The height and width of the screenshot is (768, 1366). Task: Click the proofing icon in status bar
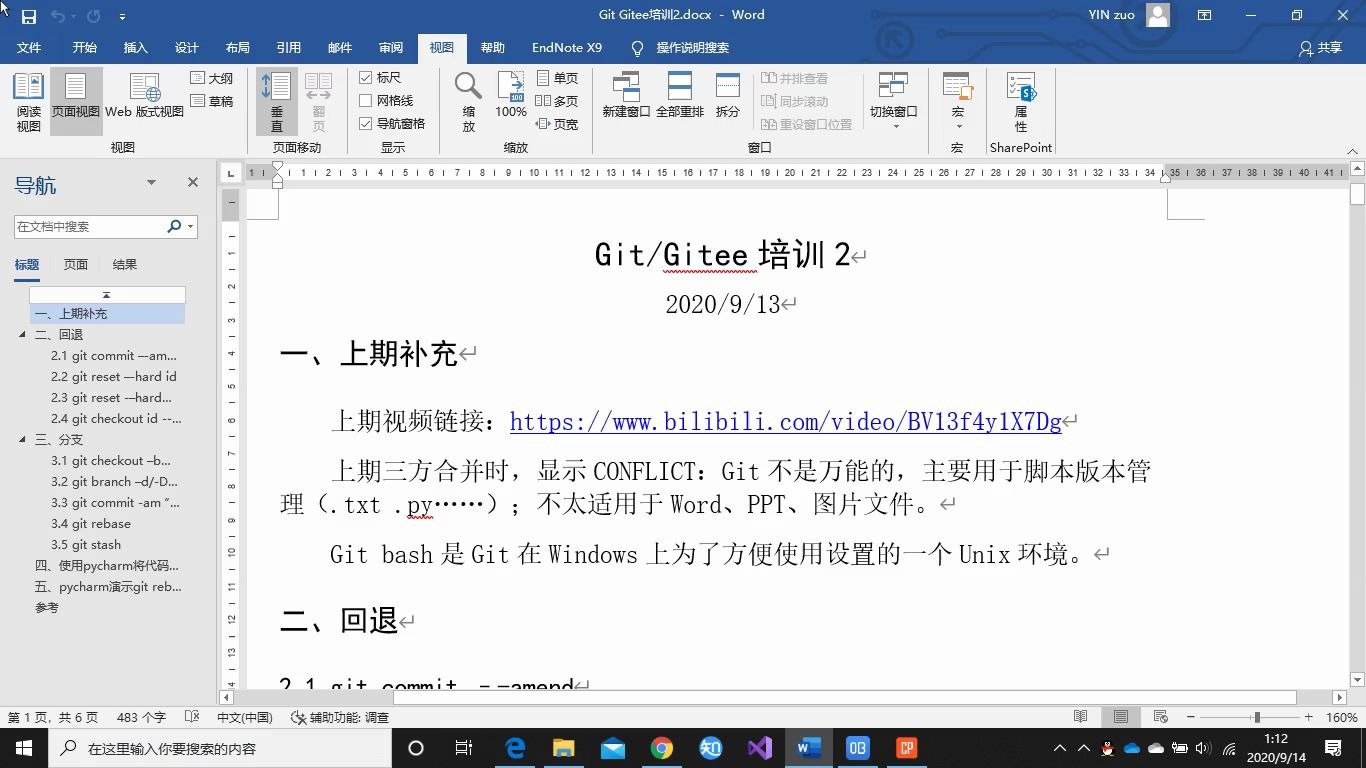coord(193,717)
